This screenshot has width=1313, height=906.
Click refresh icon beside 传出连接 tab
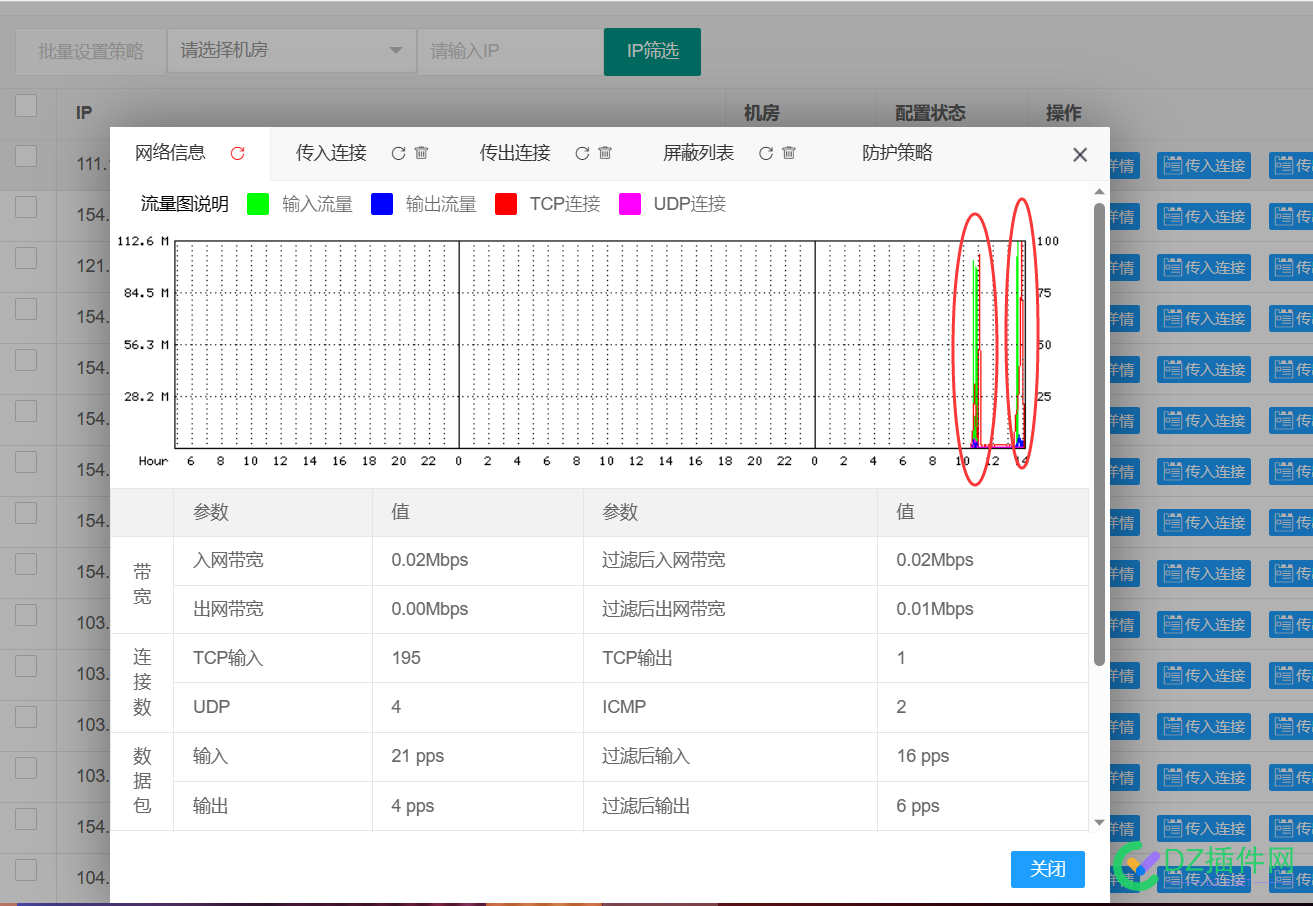[582, 153]
